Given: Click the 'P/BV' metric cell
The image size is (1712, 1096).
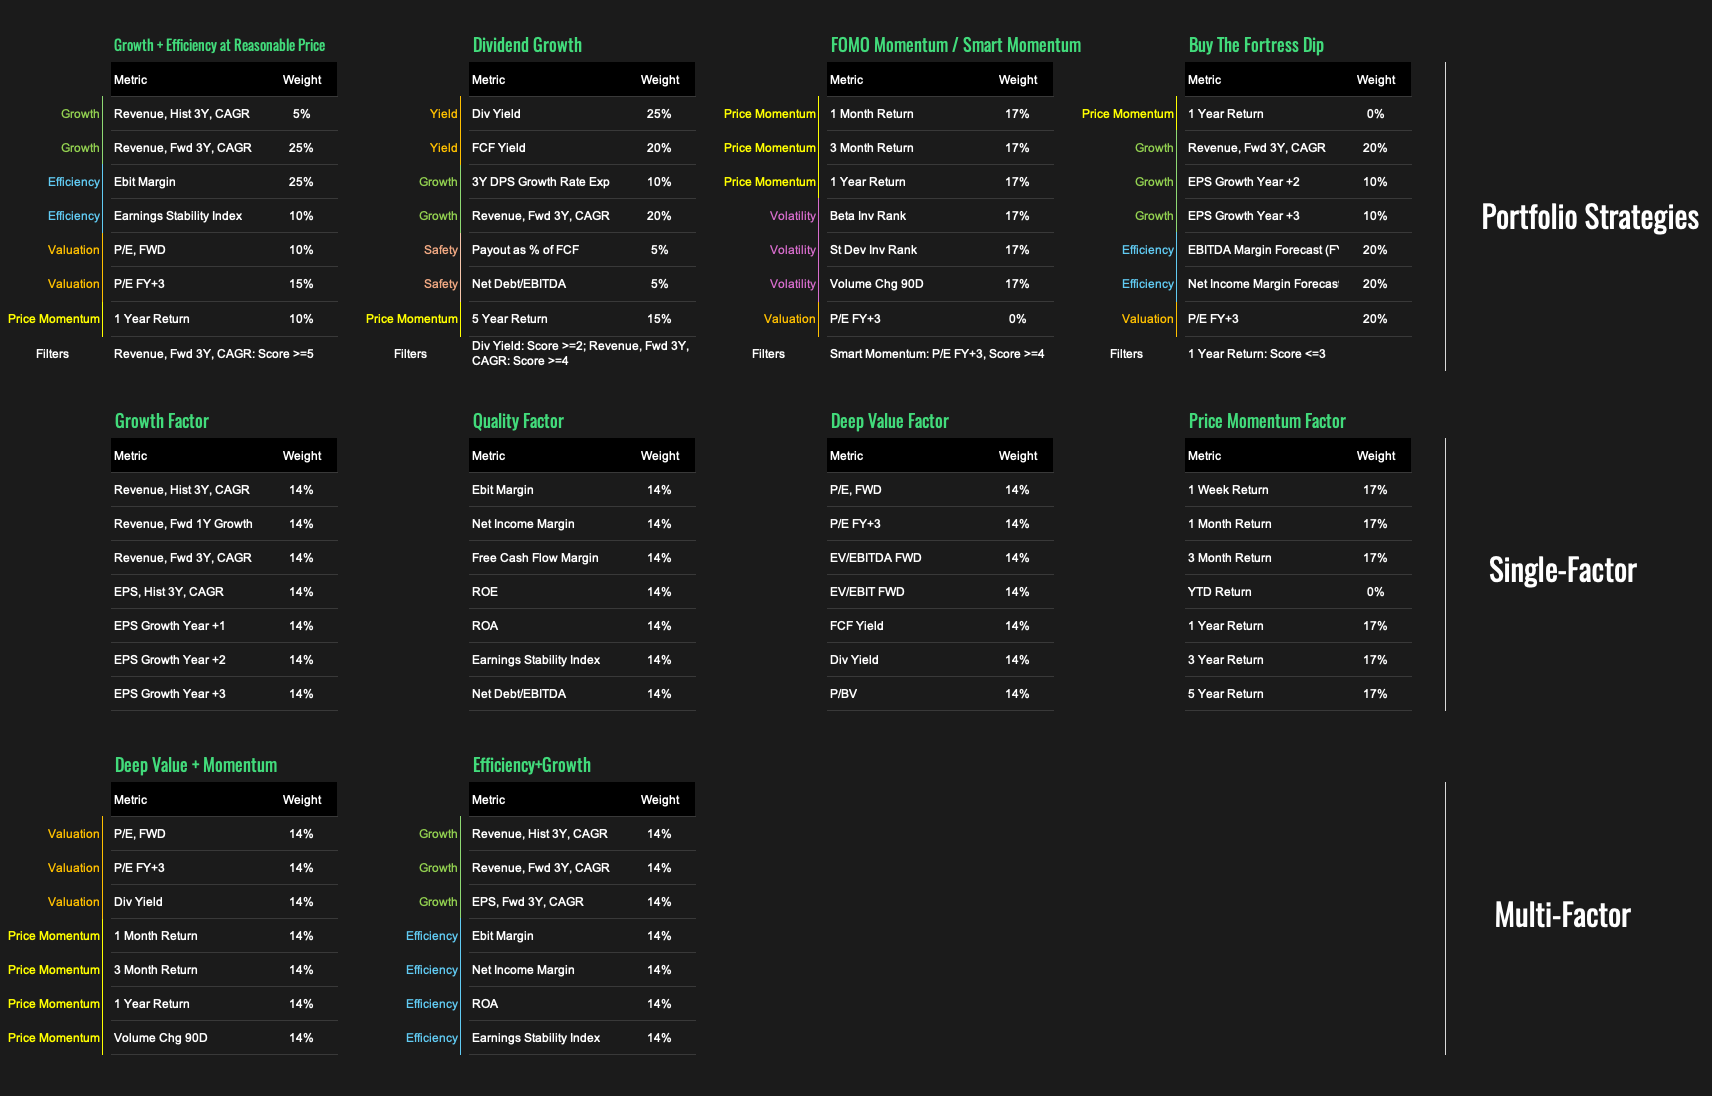Looking at the screenshot, I should tap(843, 694).
